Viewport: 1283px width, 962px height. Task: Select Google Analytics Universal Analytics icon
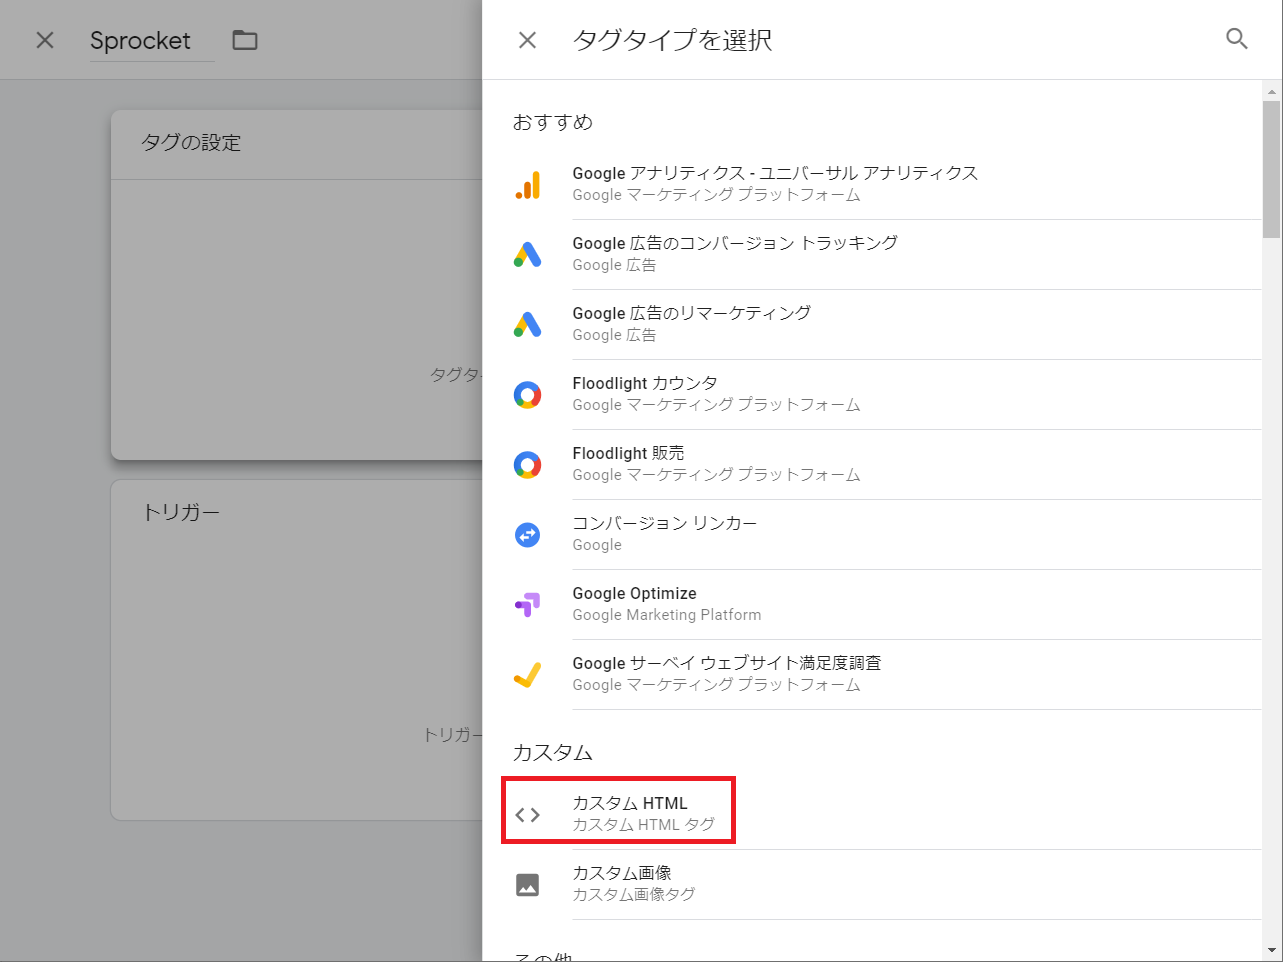528,185
